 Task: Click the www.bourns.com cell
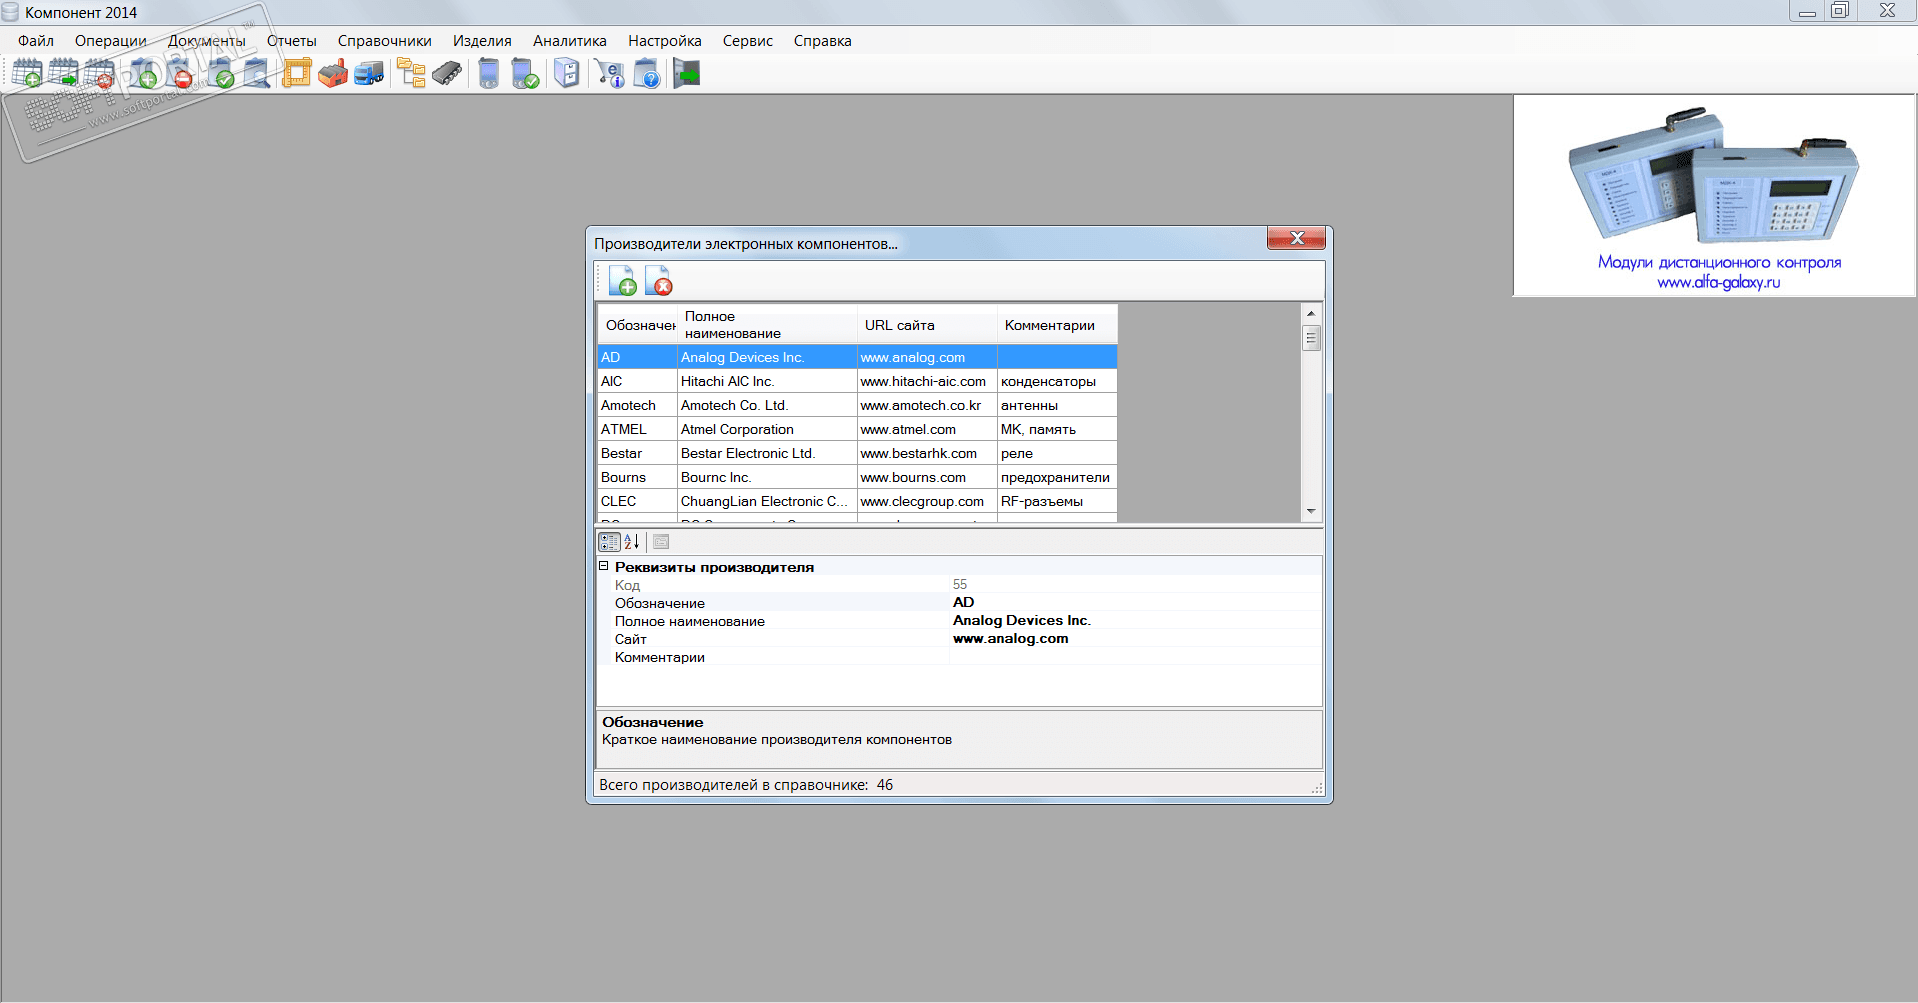point(927,477)
